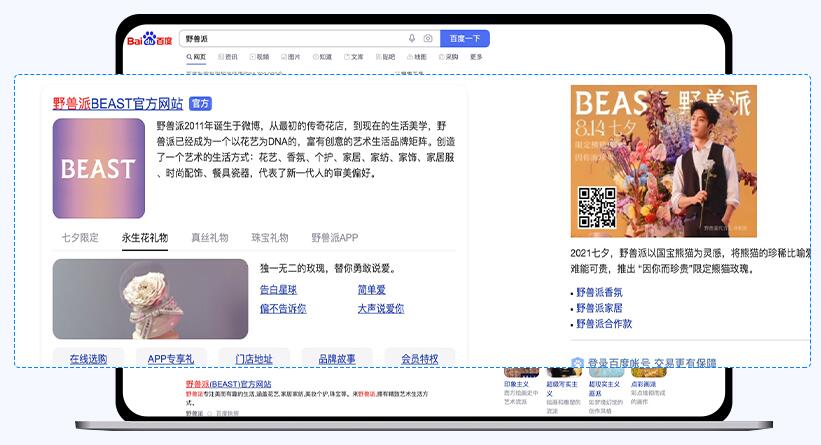Click the 在线选购 button
Screen dimensions: 821x445
88,358
